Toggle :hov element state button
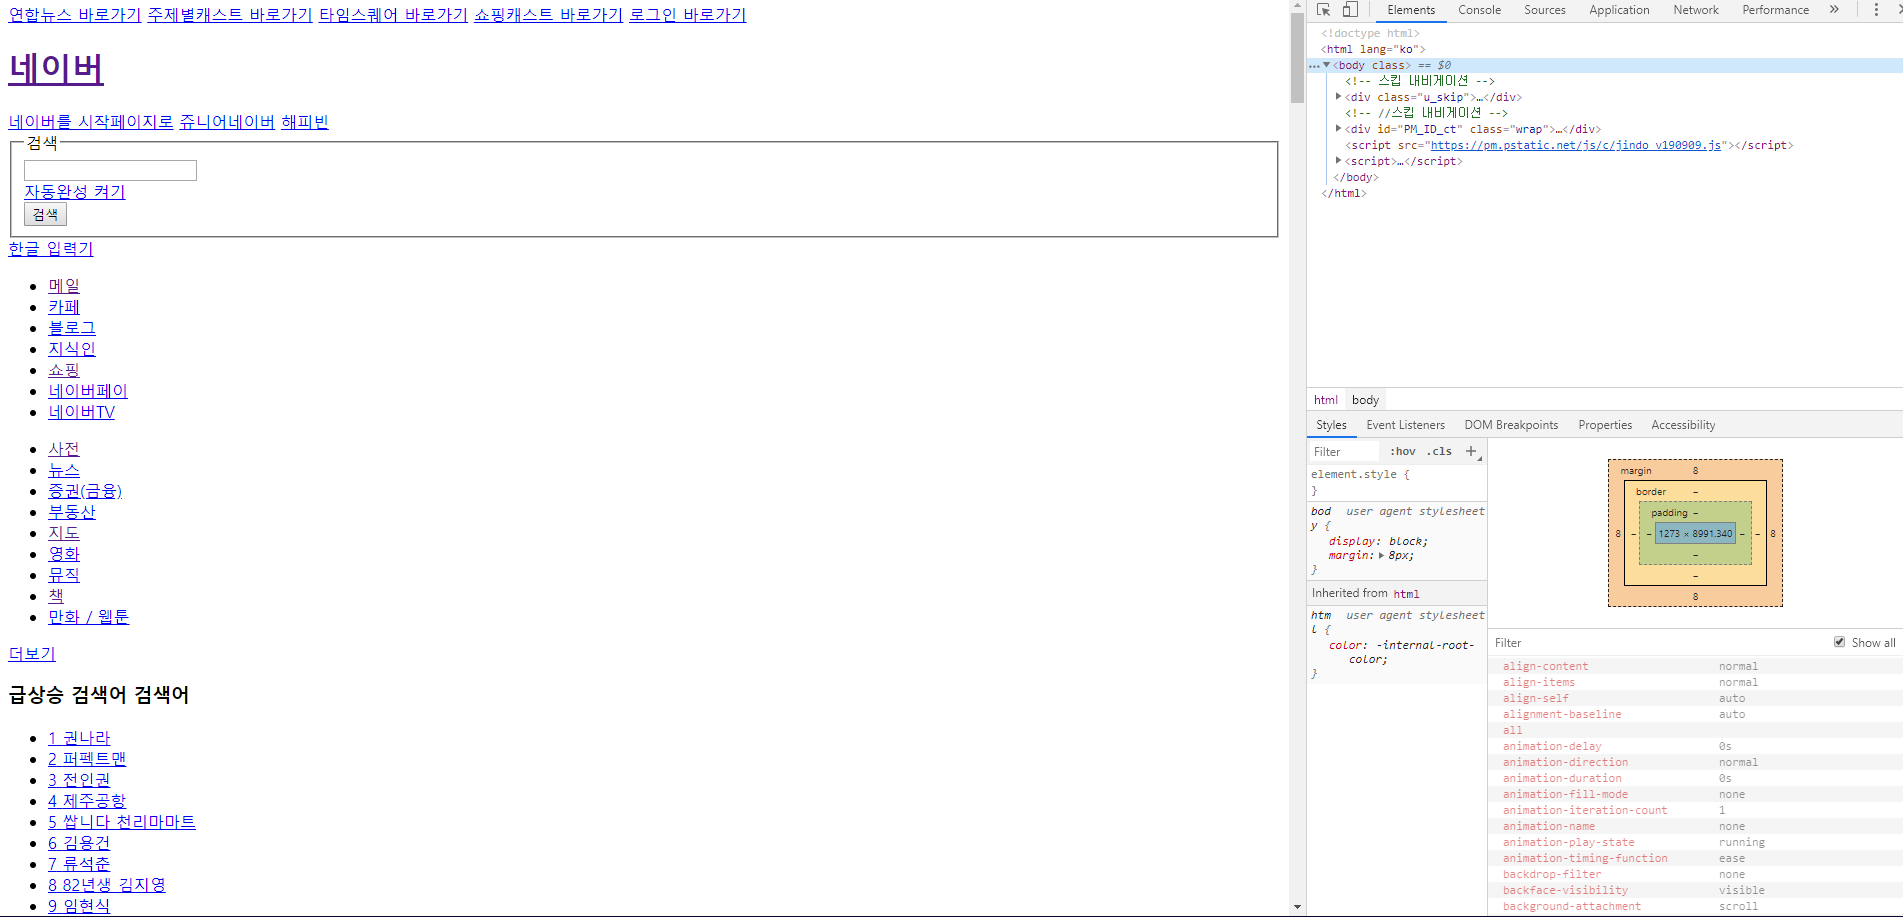Image resolution: width=1903 pixels, height=917 pixels. coord(1403,452)
